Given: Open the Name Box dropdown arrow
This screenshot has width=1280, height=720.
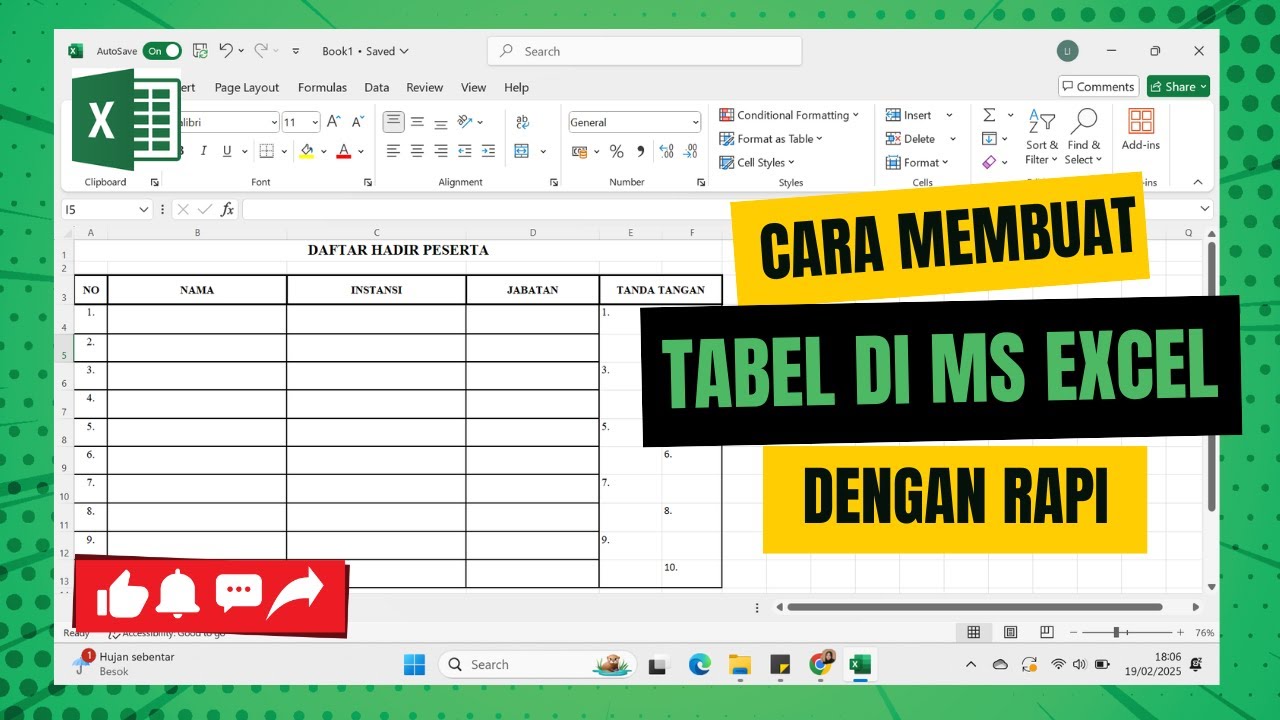Looking at the screenshot, I should (145, 209).
